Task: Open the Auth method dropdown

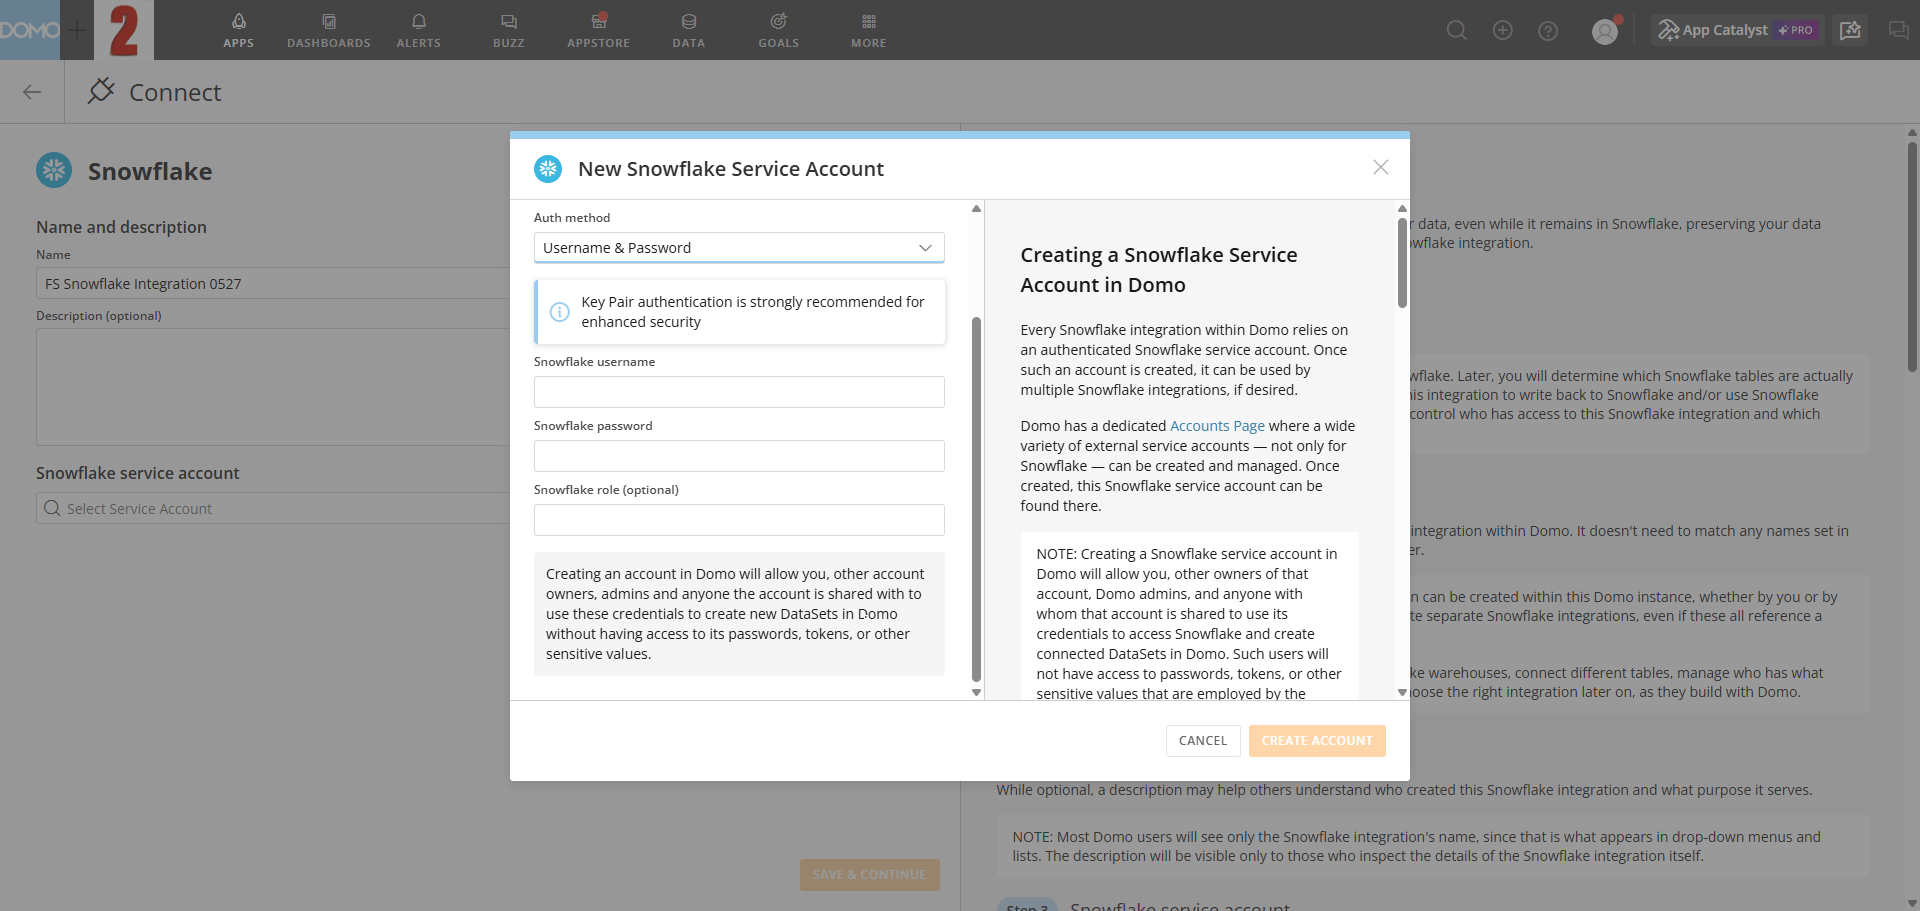Action: pos(739,247)
